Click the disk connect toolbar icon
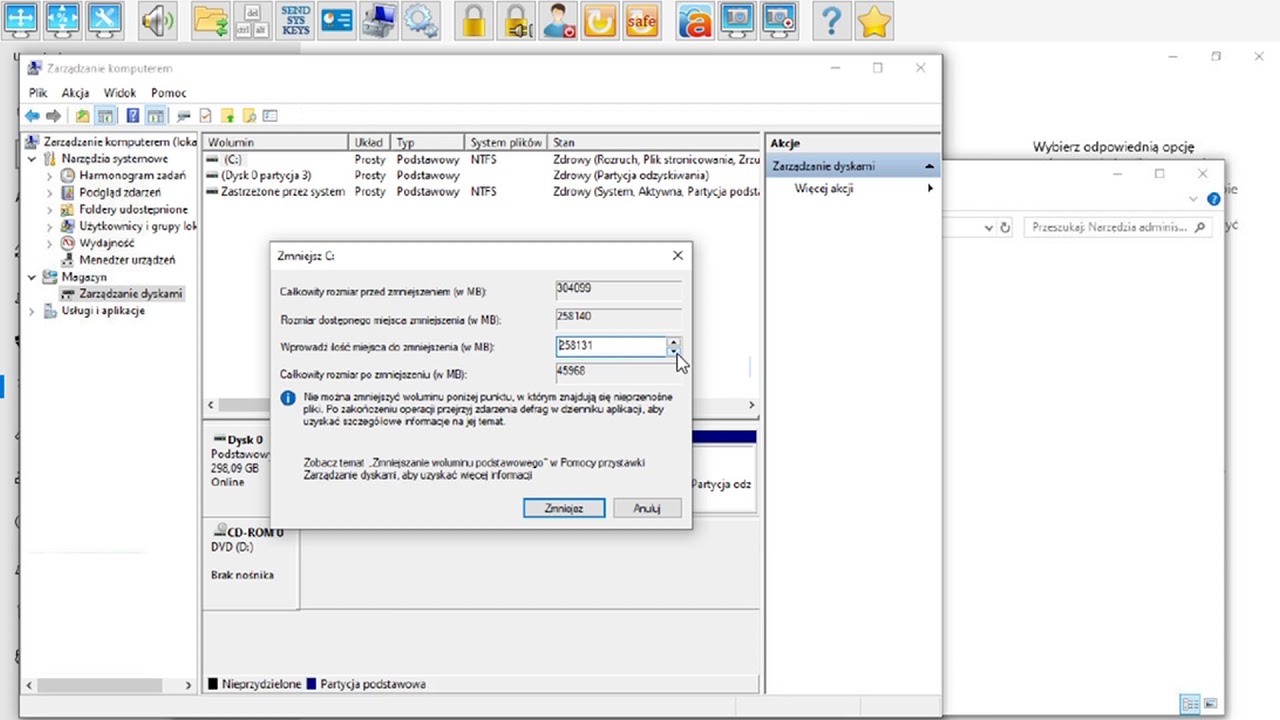The width and height of the screenshot is (1280, 720). 183,116
